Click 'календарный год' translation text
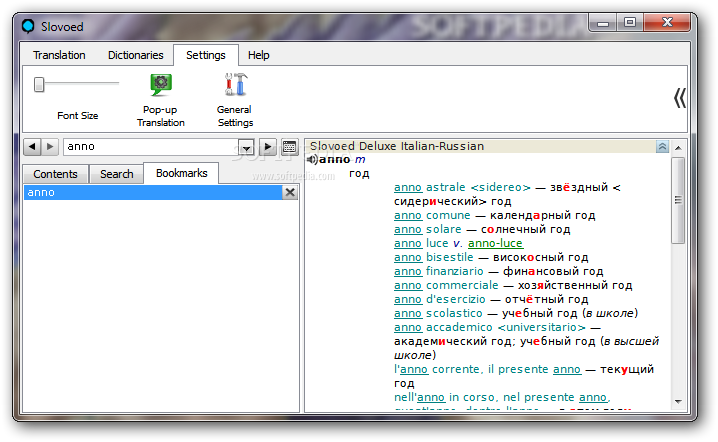718x442 pixels. [542, 215]
